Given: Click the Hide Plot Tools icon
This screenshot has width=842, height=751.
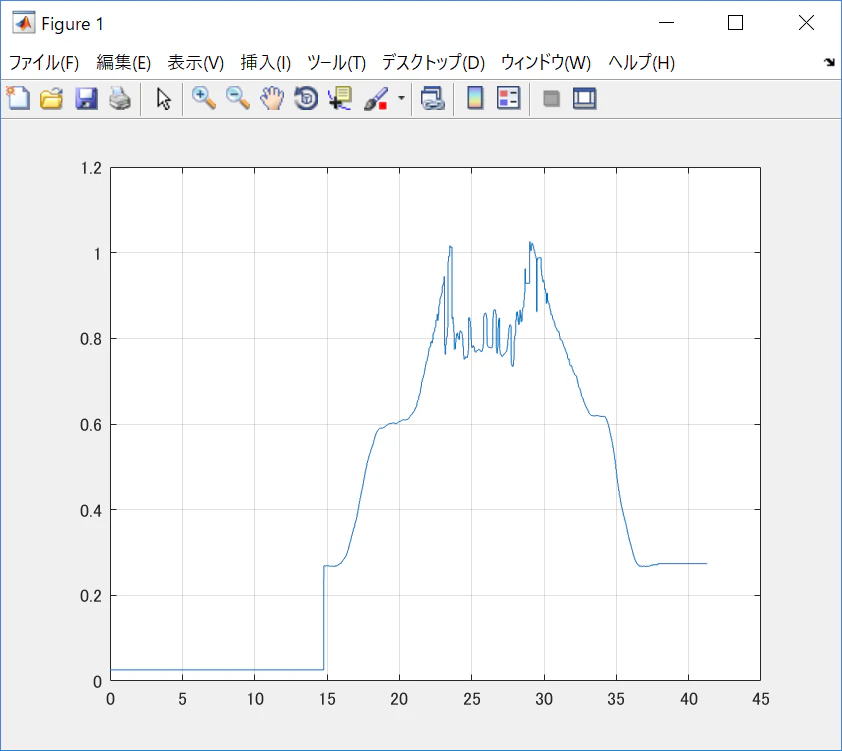Looking at the screenshot, I should click(x=551, y=98).
